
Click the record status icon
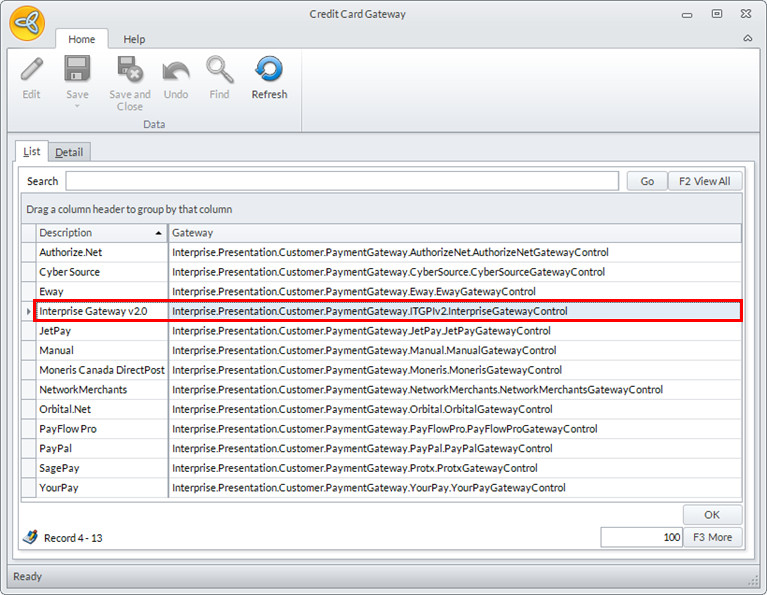pyautogui.click(x=31, y=538)
